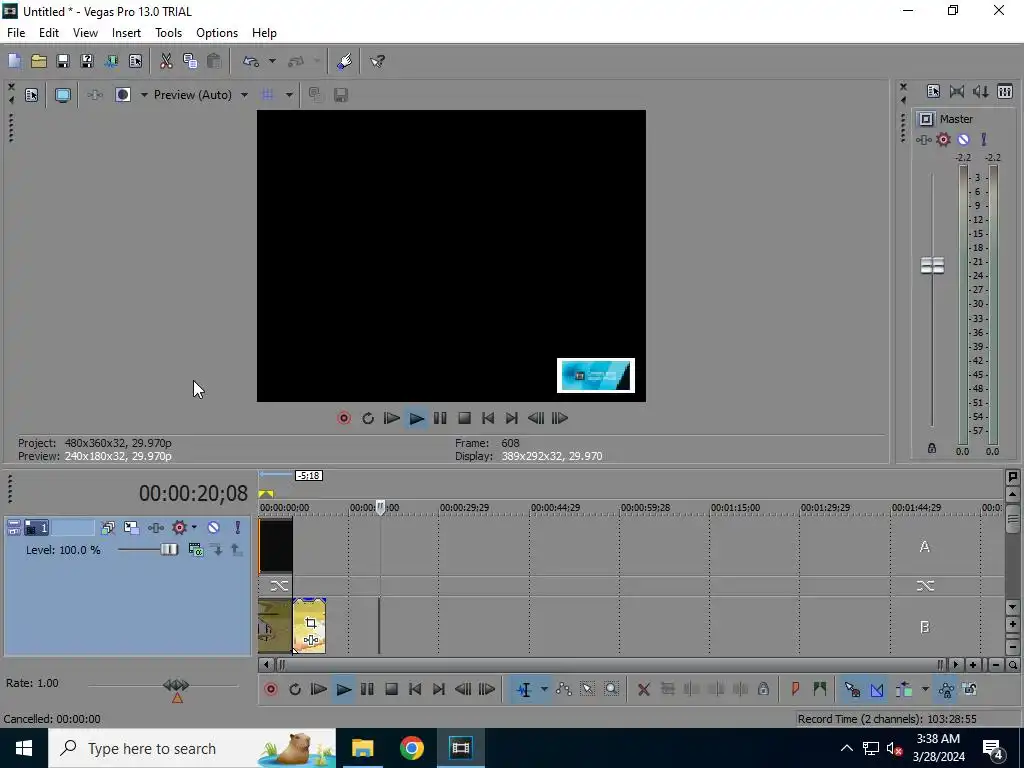Open Track FX red gear on track 1
The height and width of the screenshot is (768, 1024).
point(179,528)
